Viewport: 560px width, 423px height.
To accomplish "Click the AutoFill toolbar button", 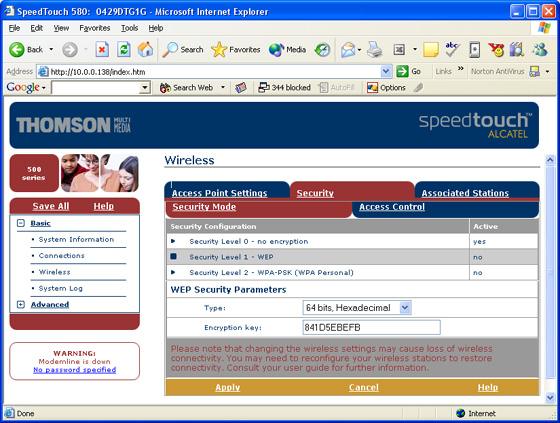I will point(336,88).
